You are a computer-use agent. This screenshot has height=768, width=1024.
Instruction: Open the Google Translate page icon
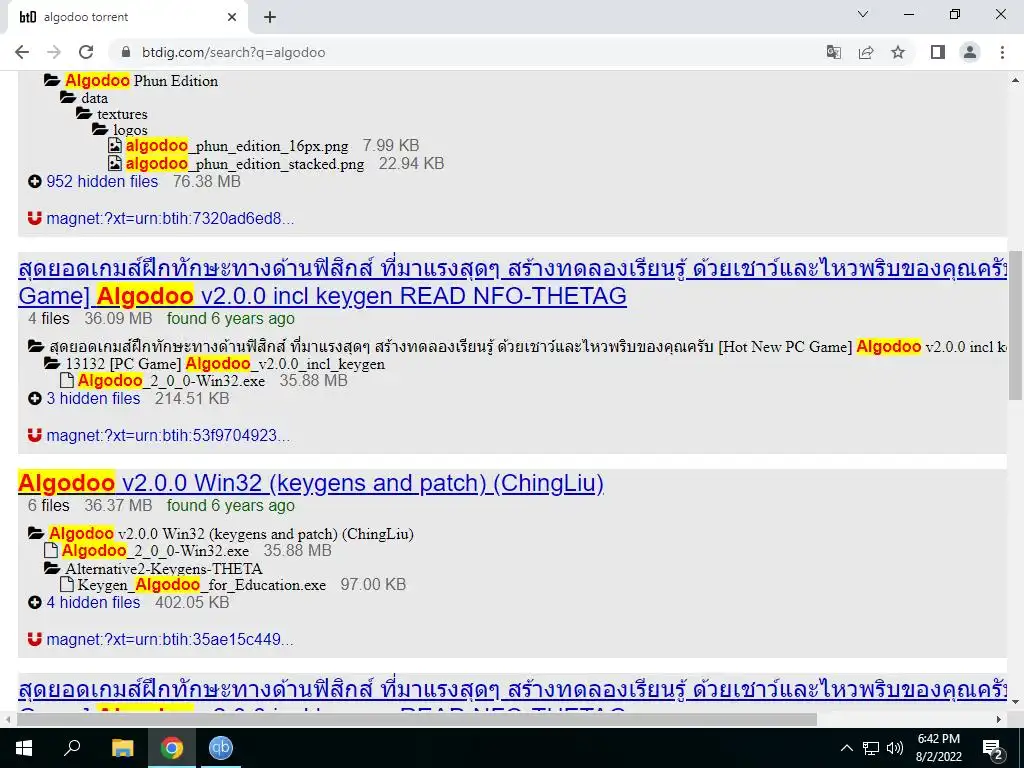tap(833, 52)
